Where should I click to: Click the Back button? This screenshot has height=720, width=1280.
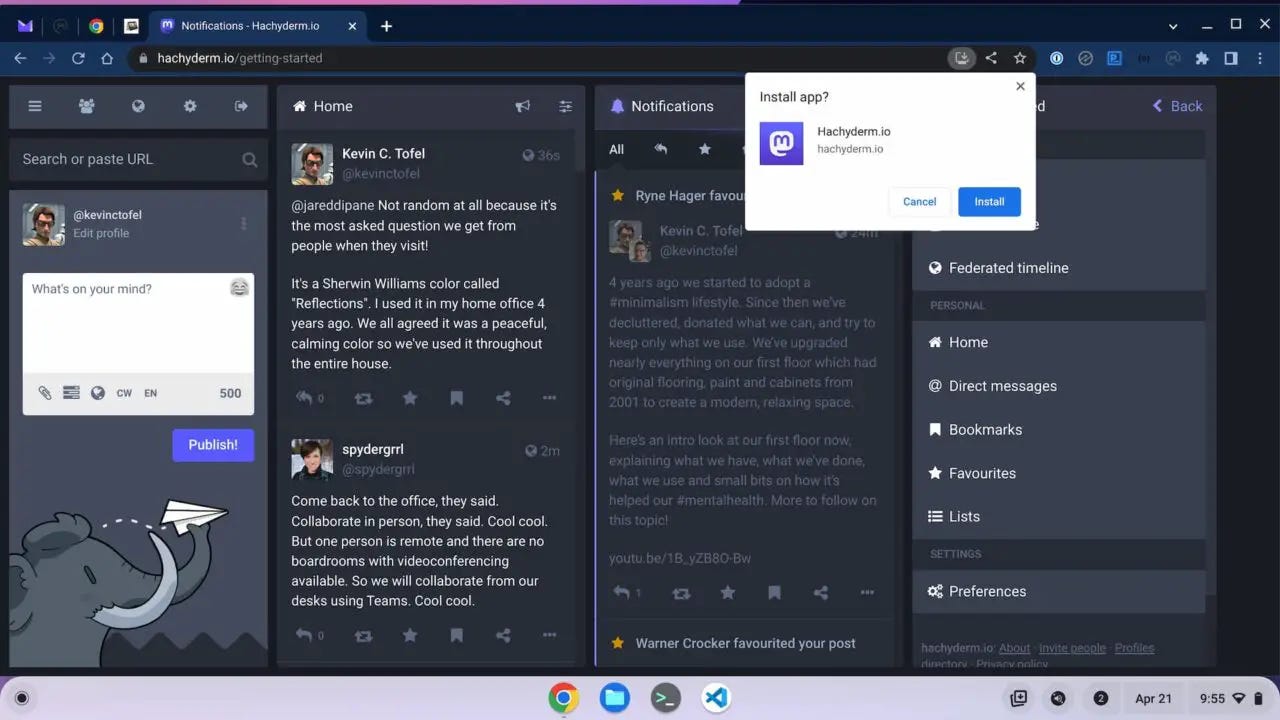point(1177,106)
